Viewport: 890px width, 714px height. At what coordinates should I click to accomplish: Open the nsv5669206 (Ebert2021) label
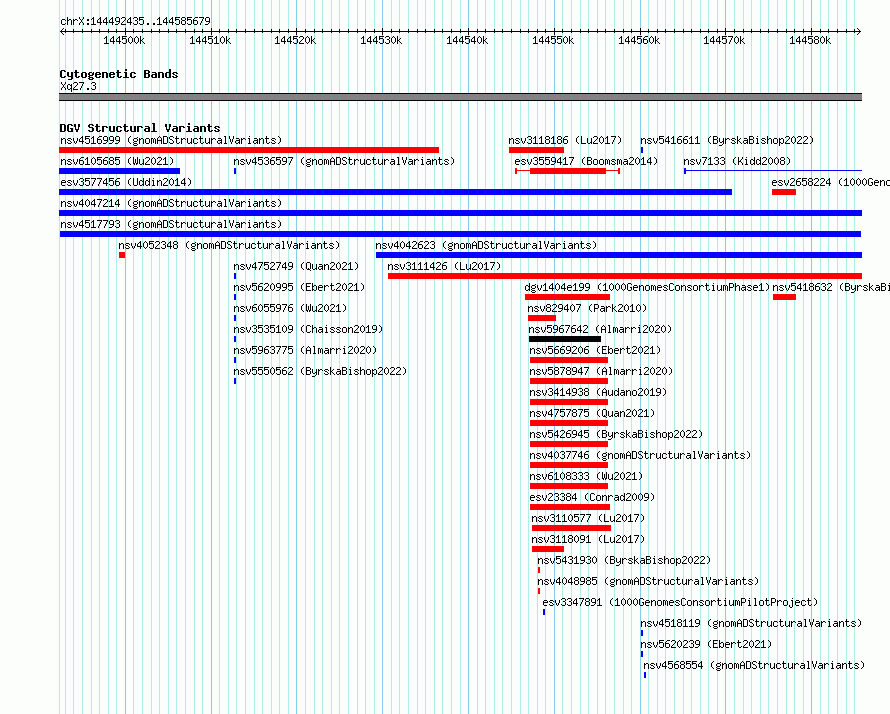[x=595, y=350]
